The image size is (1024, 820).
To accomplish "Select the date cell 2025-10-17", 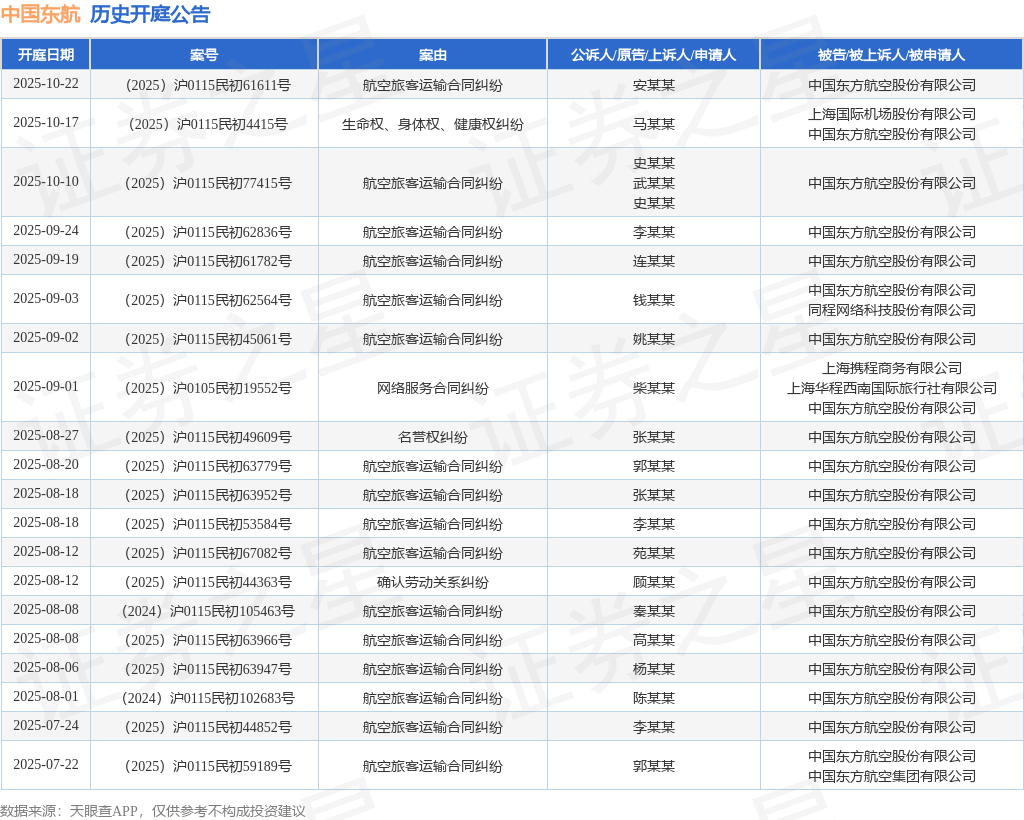I will tap(46, 123).
